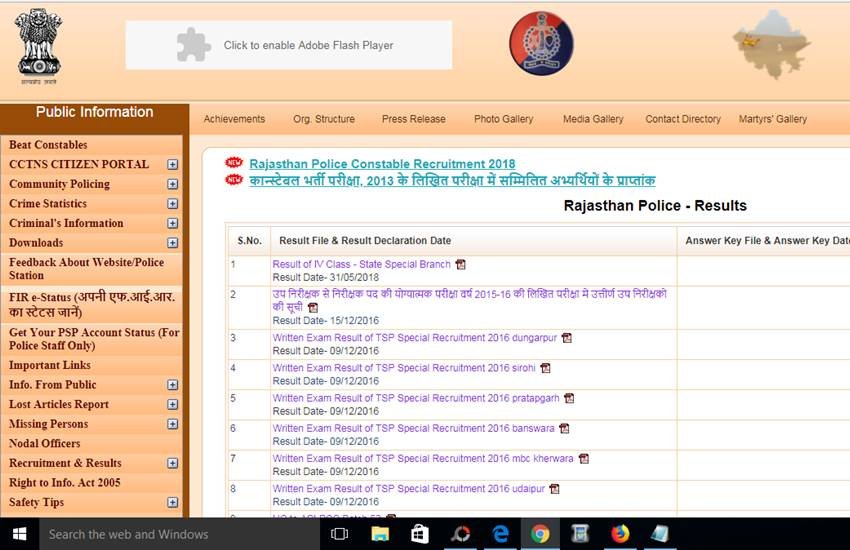Open the Press Release menu item

[x=413, y=119]
